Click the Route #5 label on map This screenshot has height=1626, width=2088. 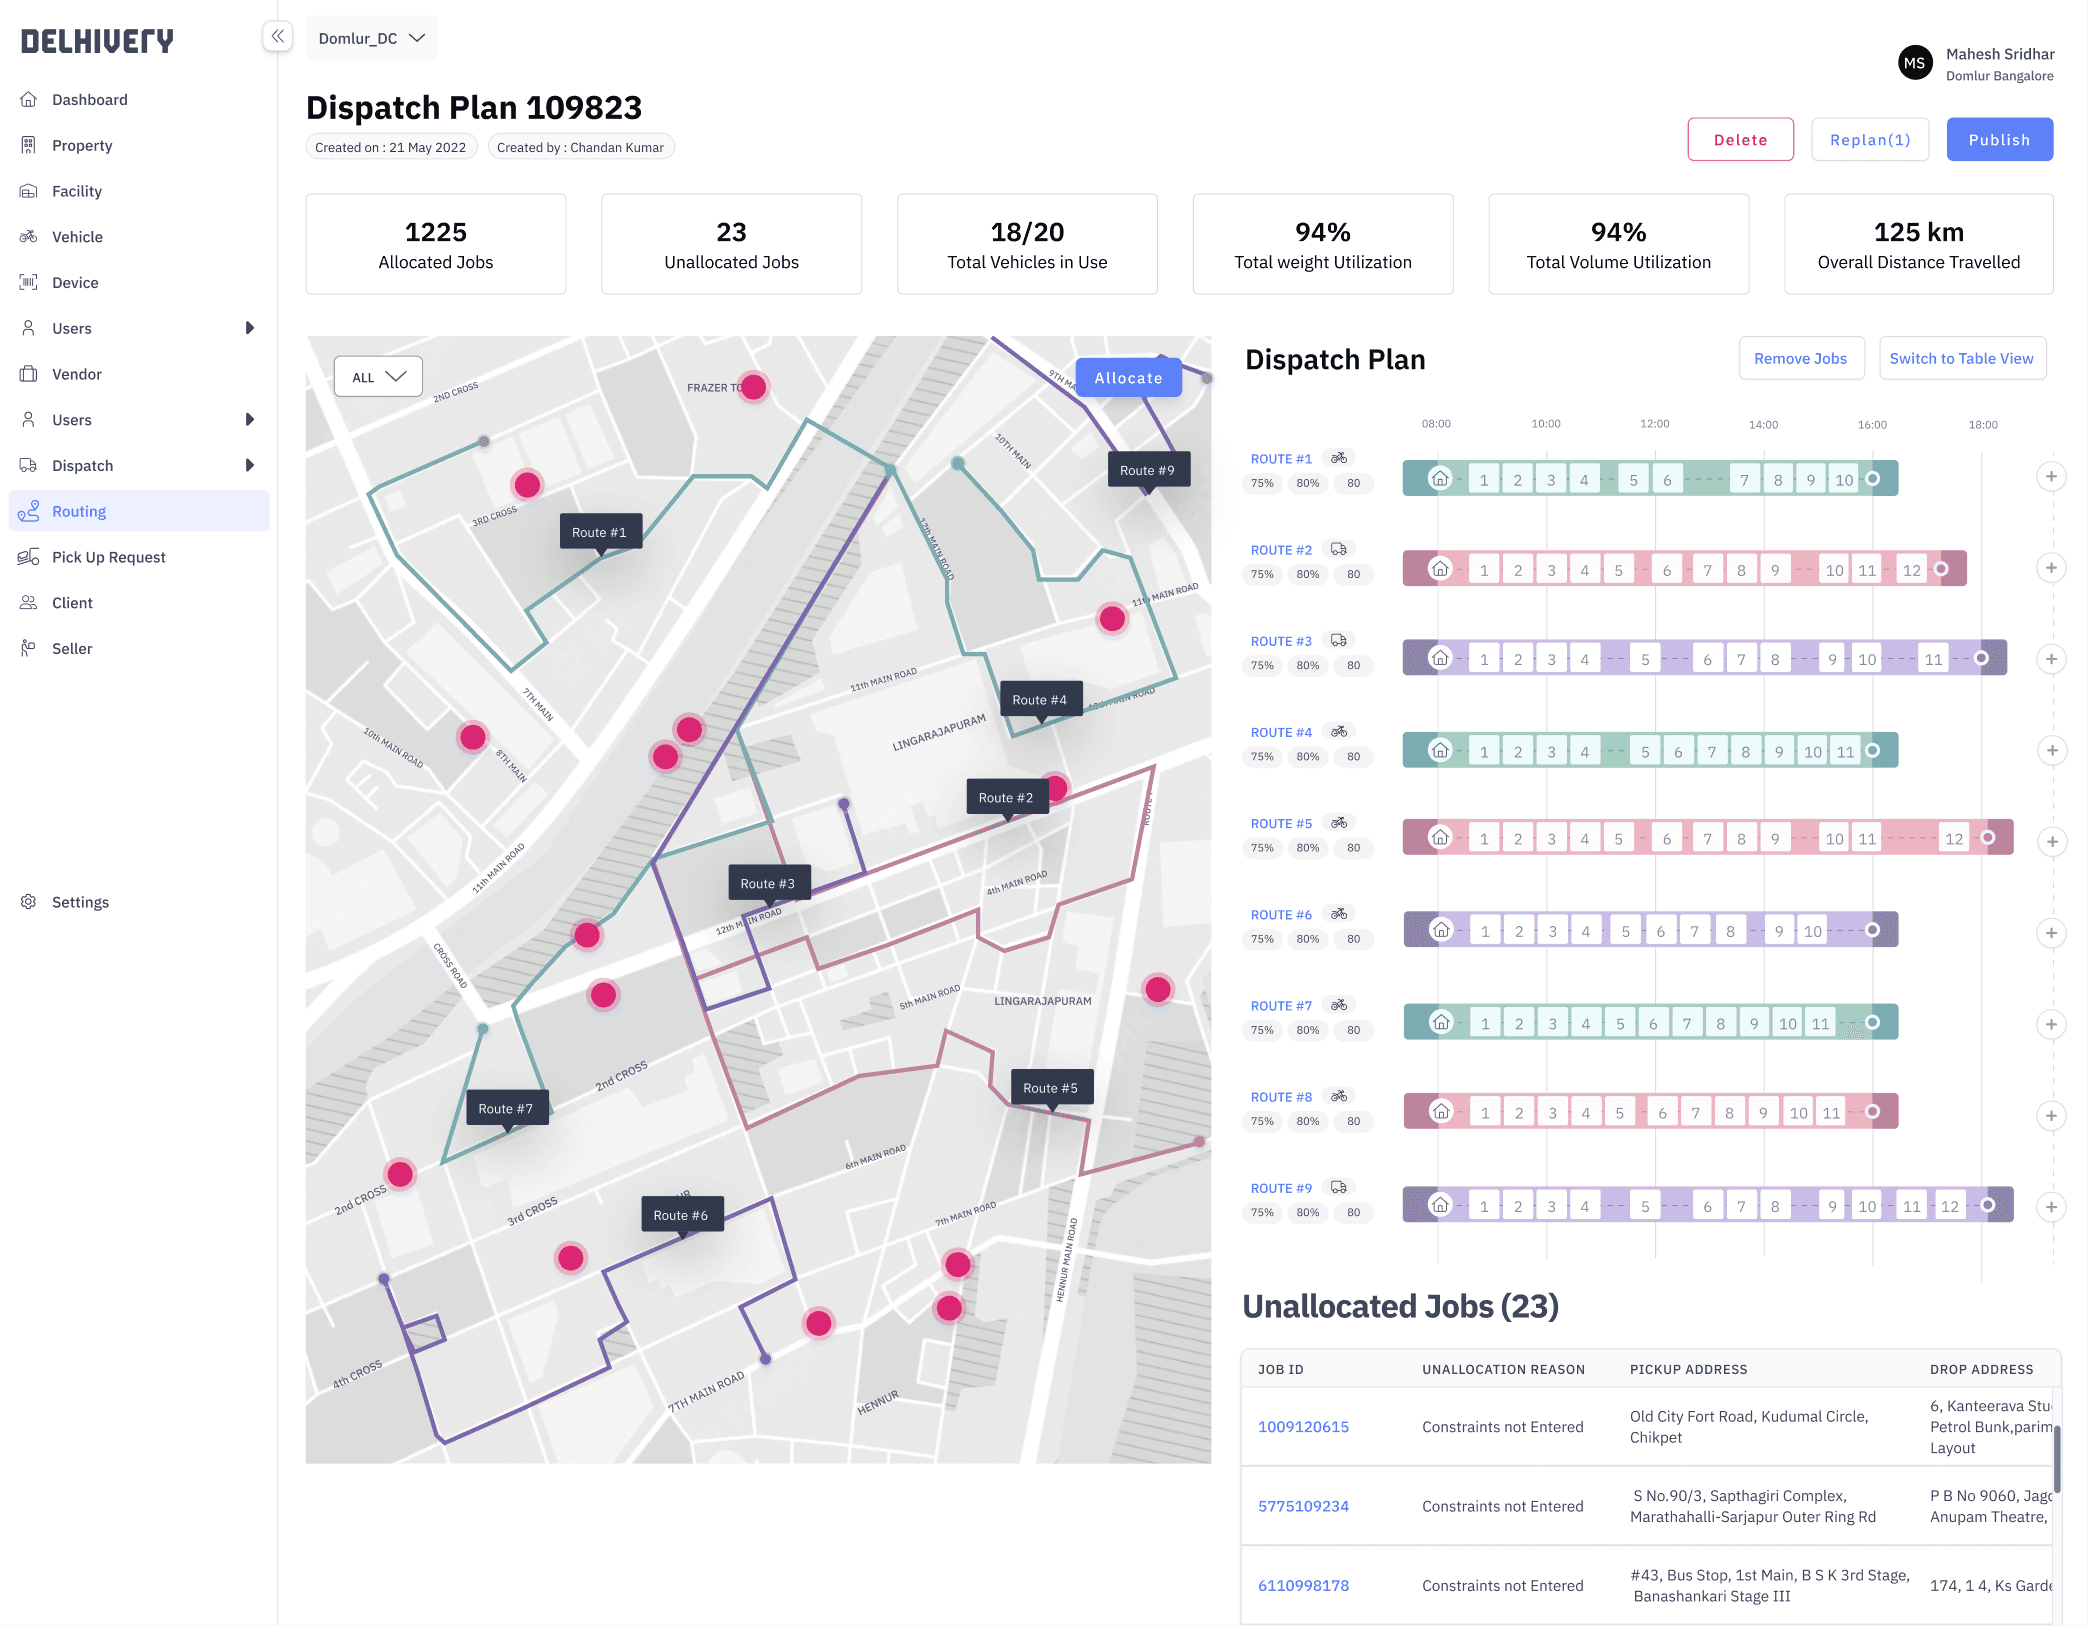[1050, 1088]
